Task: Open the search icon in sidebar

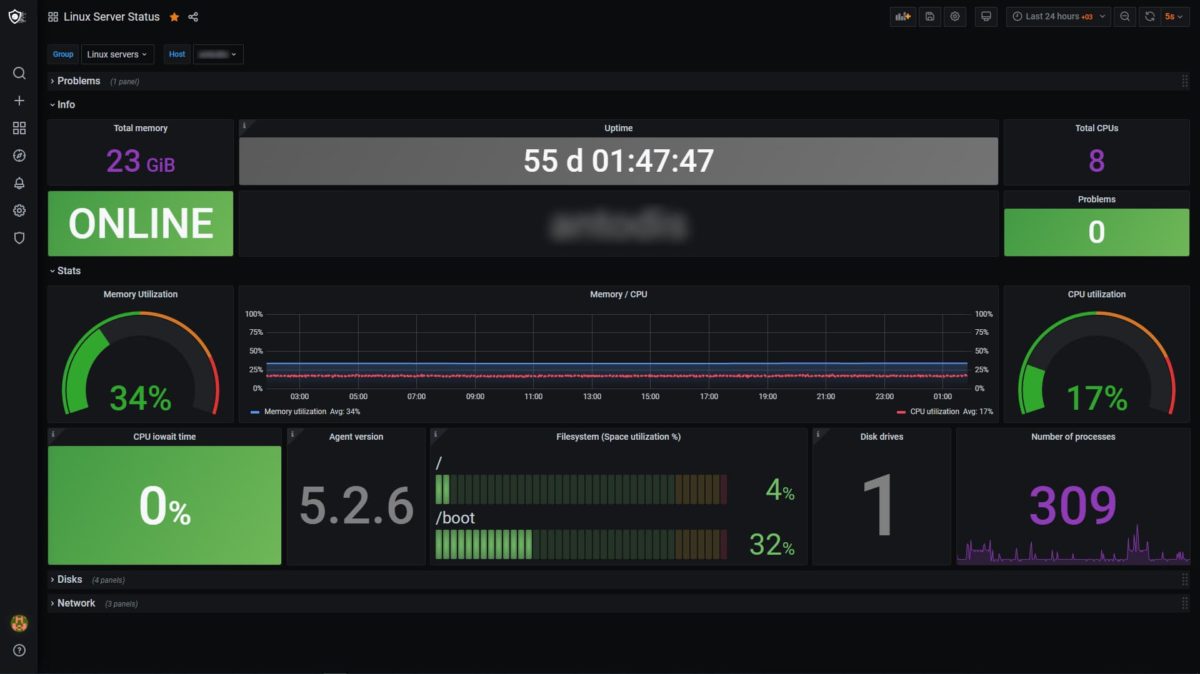Action: (x=19, y=73)
